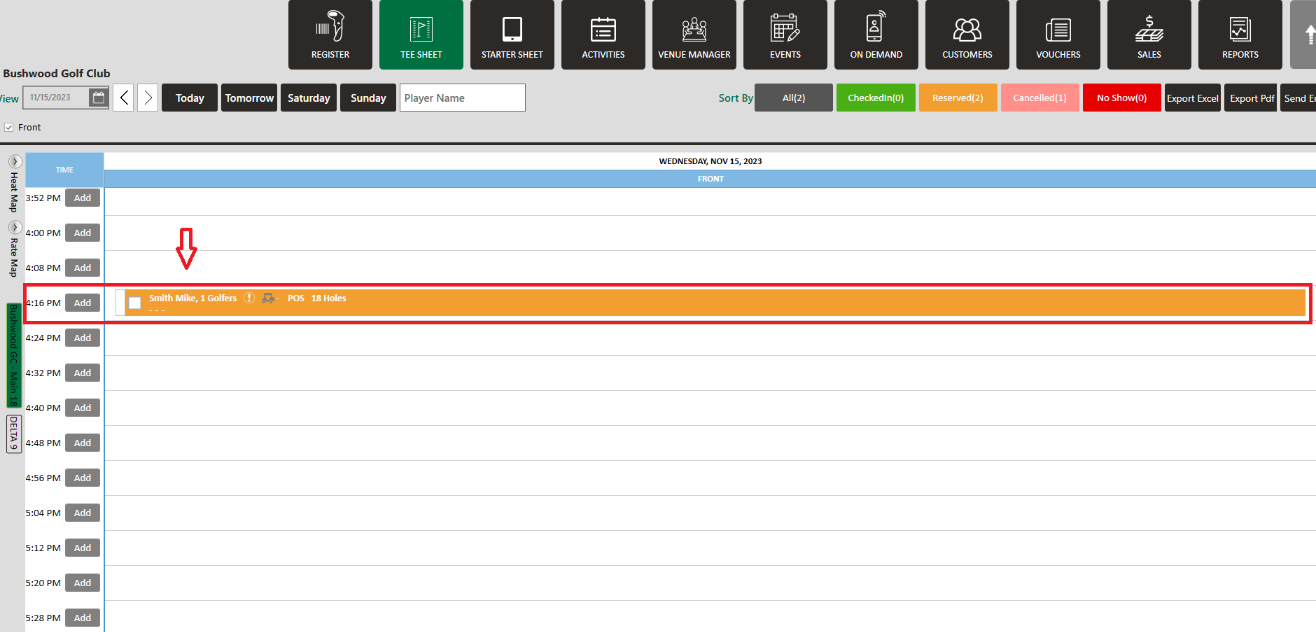1316x632 pixels.
Task: Open the Sales module
Action: [x=1149, y=35]
